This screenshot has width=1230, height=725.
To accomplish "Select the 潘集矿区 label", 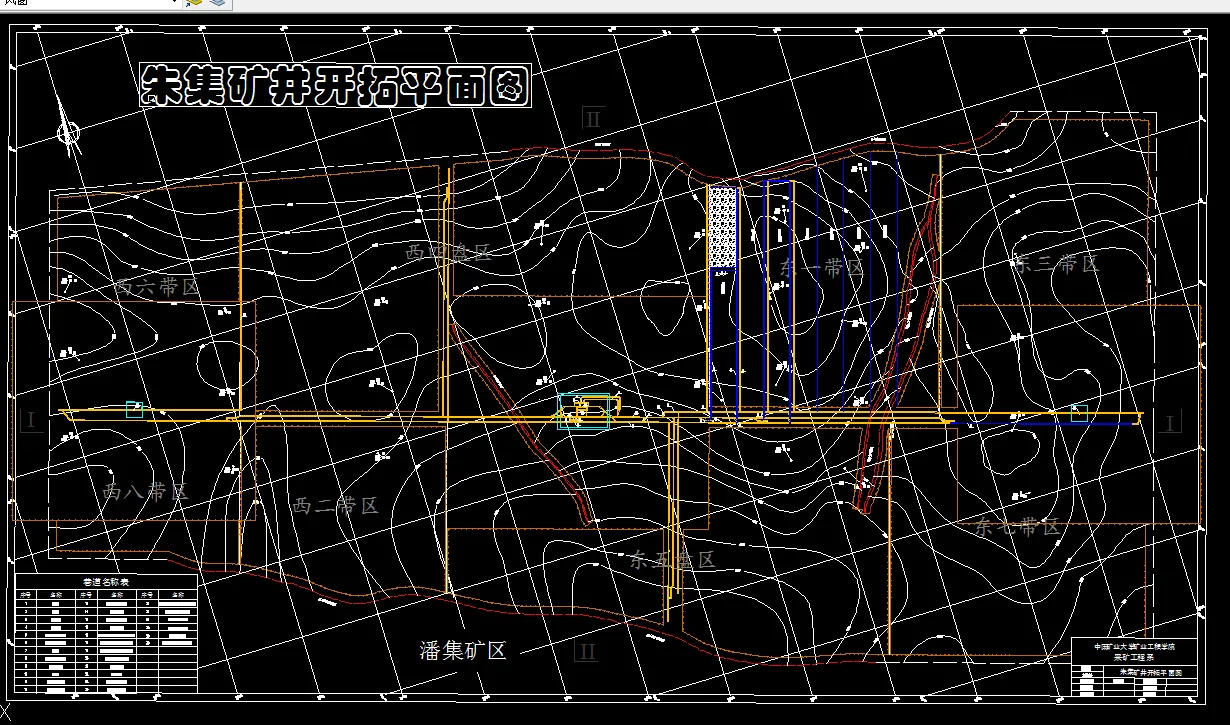I will pos(462,651).
